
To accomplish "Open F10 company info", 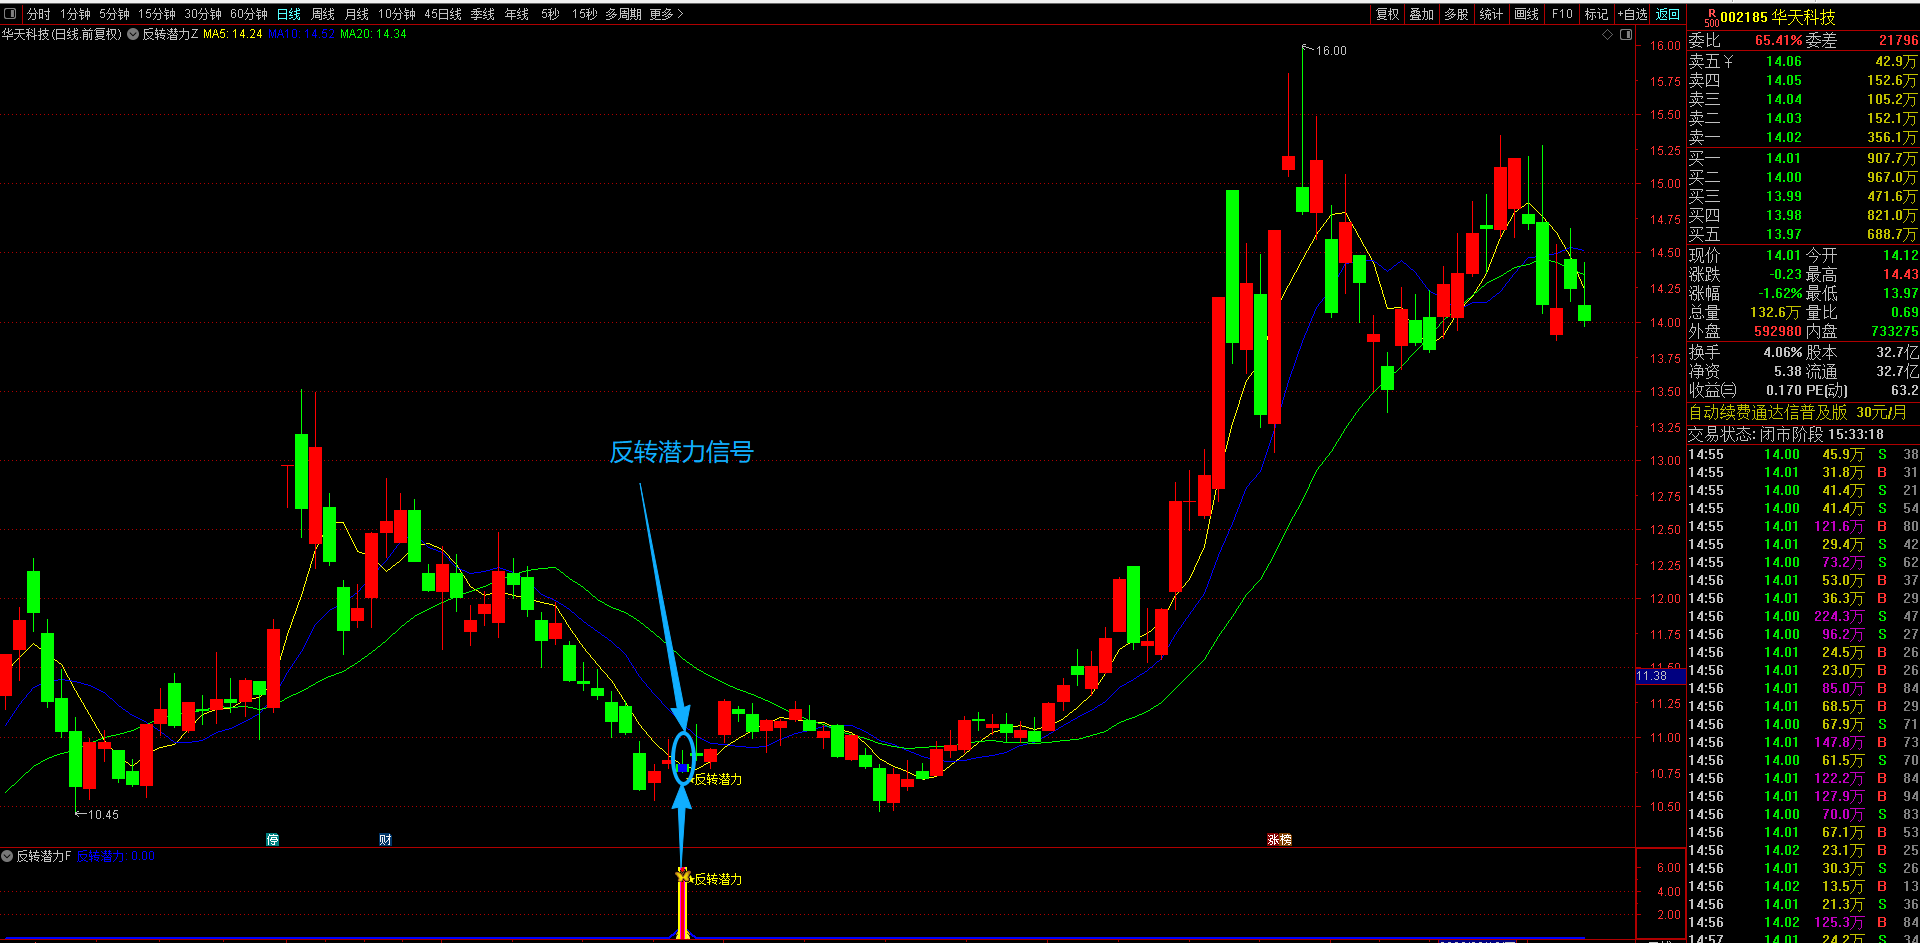I will pos(1562,14).
